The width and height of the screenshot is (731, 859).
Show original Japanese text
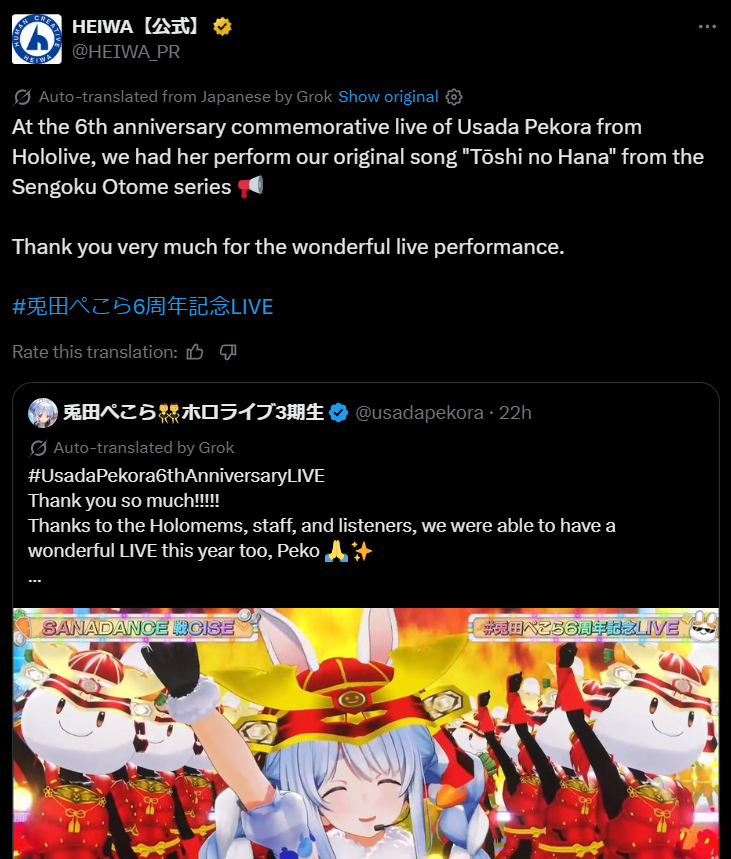click(x=388, y=96)
